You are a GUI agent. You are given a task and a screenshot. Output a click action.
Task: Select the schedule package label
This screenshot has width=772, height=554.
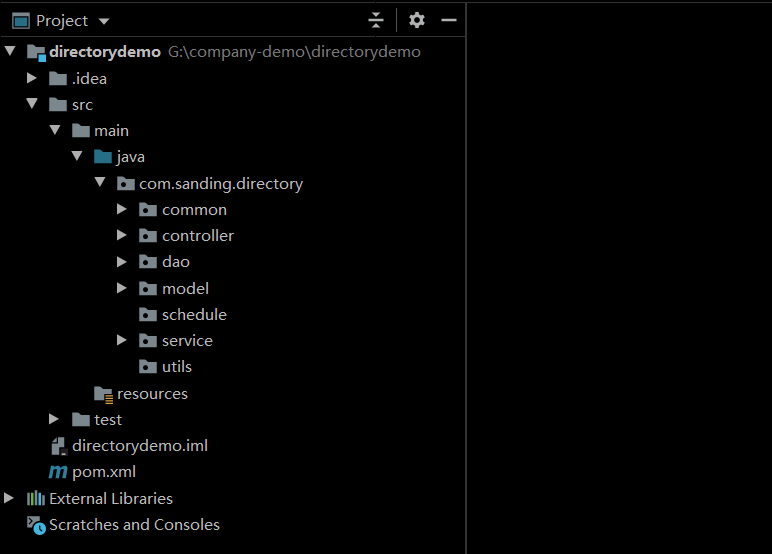point(194,315)
